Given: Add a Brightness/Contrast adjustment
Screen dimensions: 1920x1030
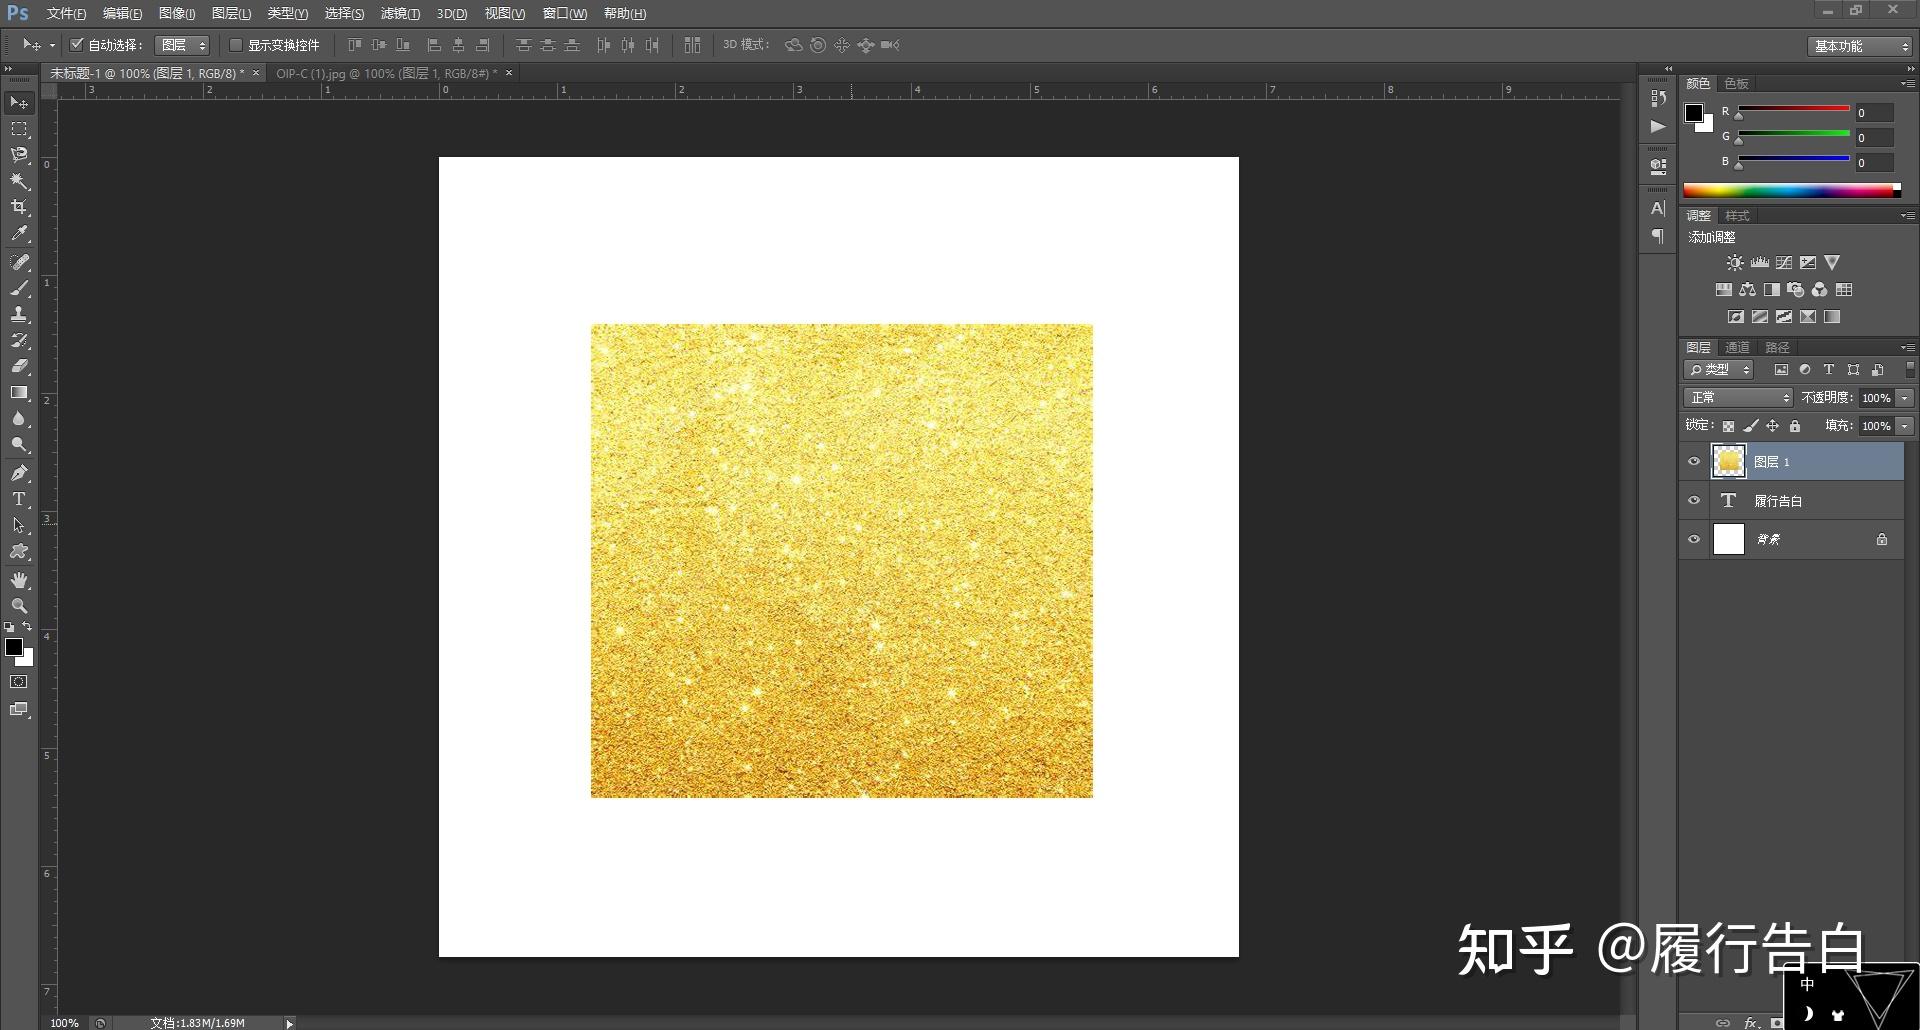Looking at the screenshot, I should click(1735, 263).
